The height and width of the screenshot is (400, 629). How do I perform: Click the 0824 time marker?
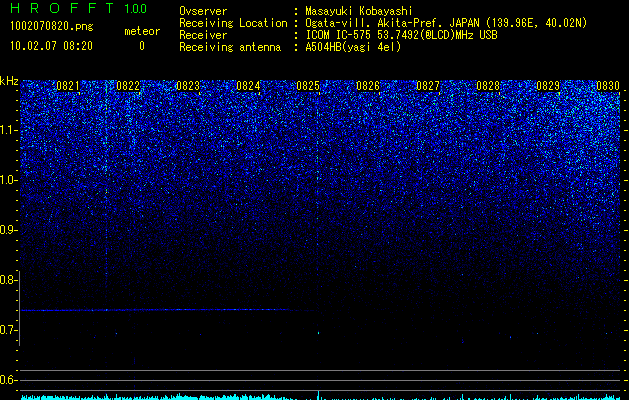(x=248, y=86)
